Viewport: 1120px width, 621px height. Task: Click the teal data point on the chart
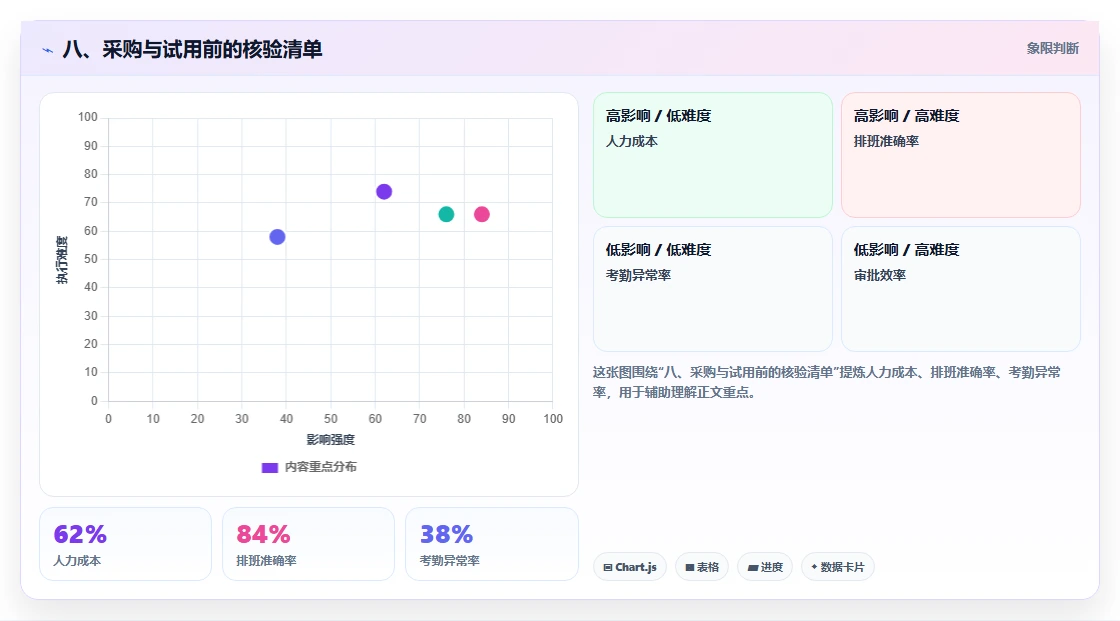click(x=446, y=214)
